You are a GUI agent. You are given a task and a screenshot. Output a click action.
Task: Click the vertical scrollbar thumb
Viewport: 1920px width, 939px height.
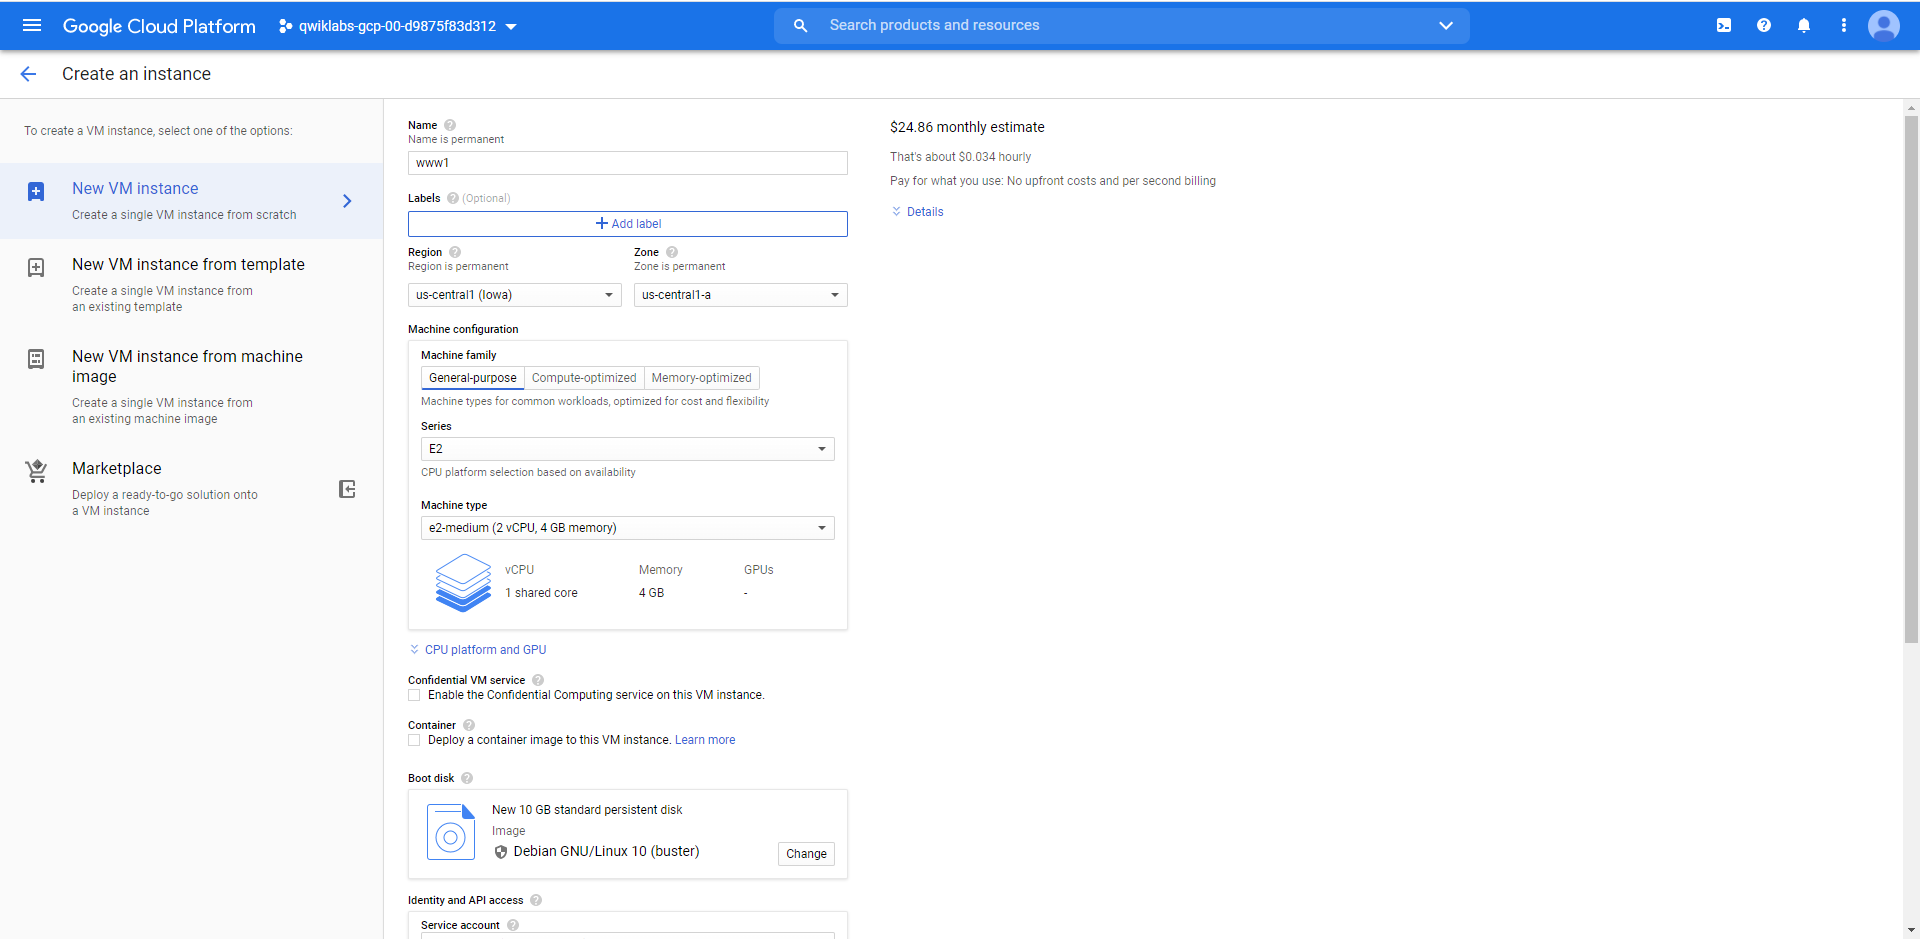pos(1911,380)
